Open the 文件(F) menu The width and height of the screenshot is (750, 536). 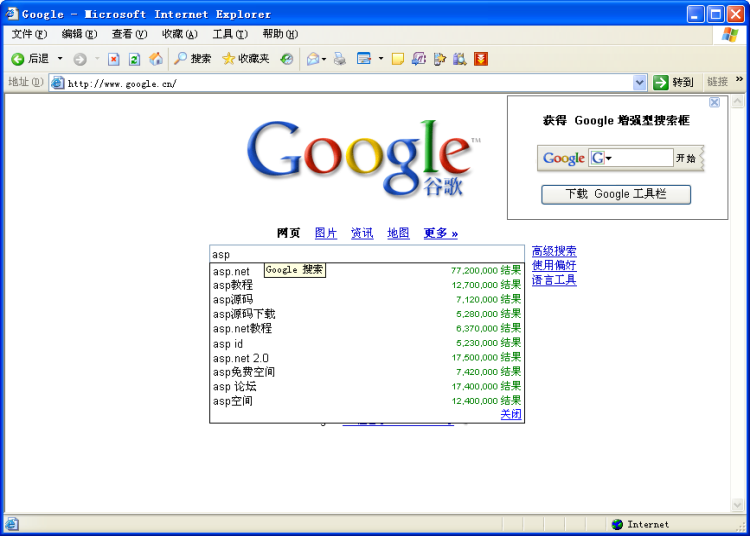pos(29,34)
